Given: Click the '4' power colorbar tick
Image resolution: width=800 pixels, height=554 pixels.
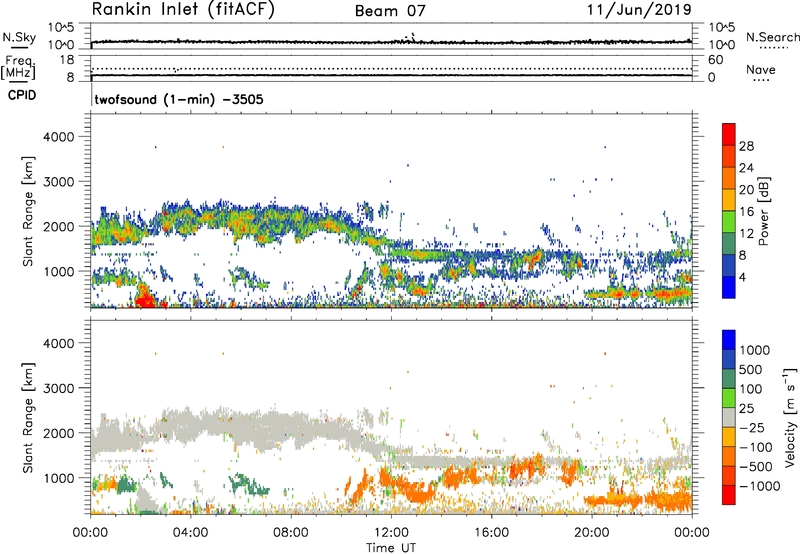Looking at the screenshot, I should [x=742, y=277].
